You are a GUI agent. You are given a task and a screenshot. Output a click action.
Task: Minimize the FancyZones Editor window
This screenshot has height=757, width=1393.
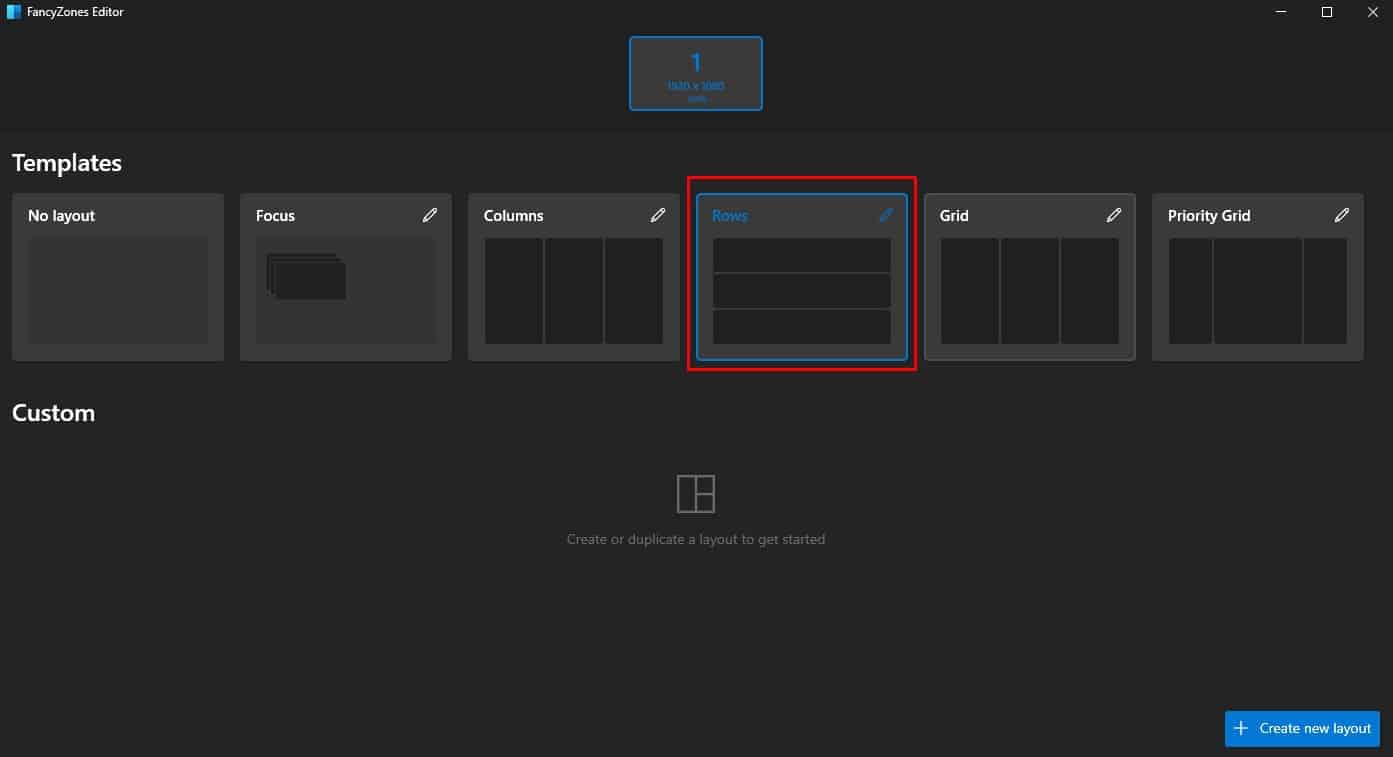coord(1282,12)
